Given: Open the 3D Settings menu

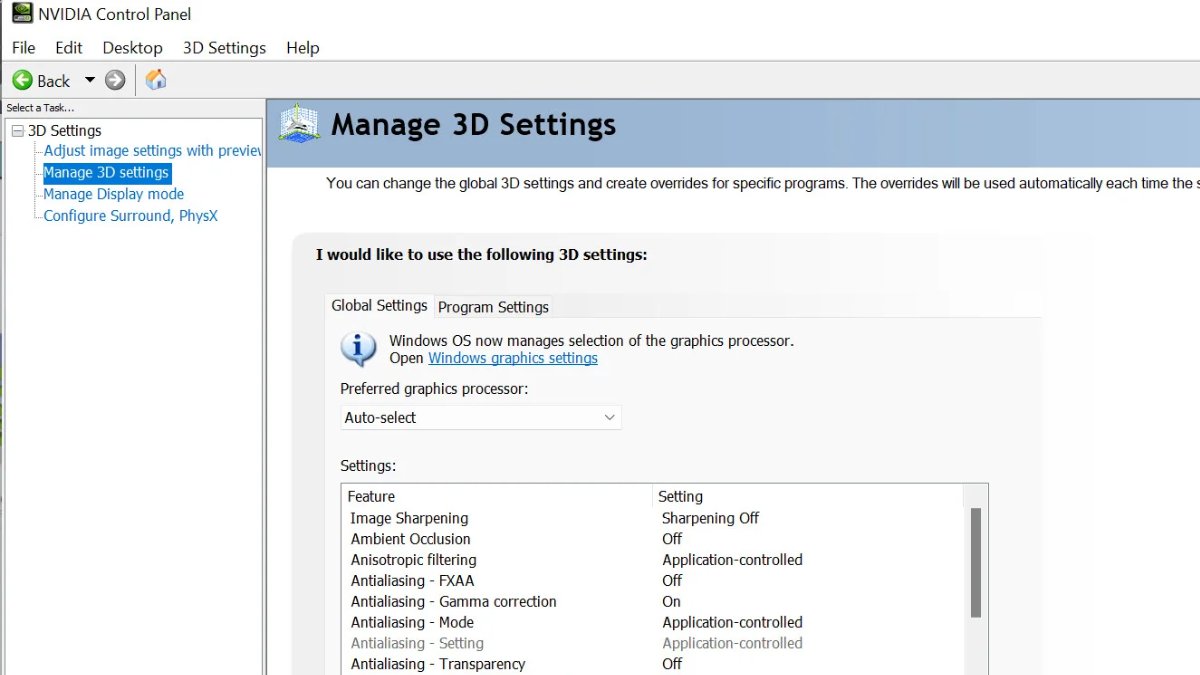Looking at the screenshot, I should coord(224,47).
